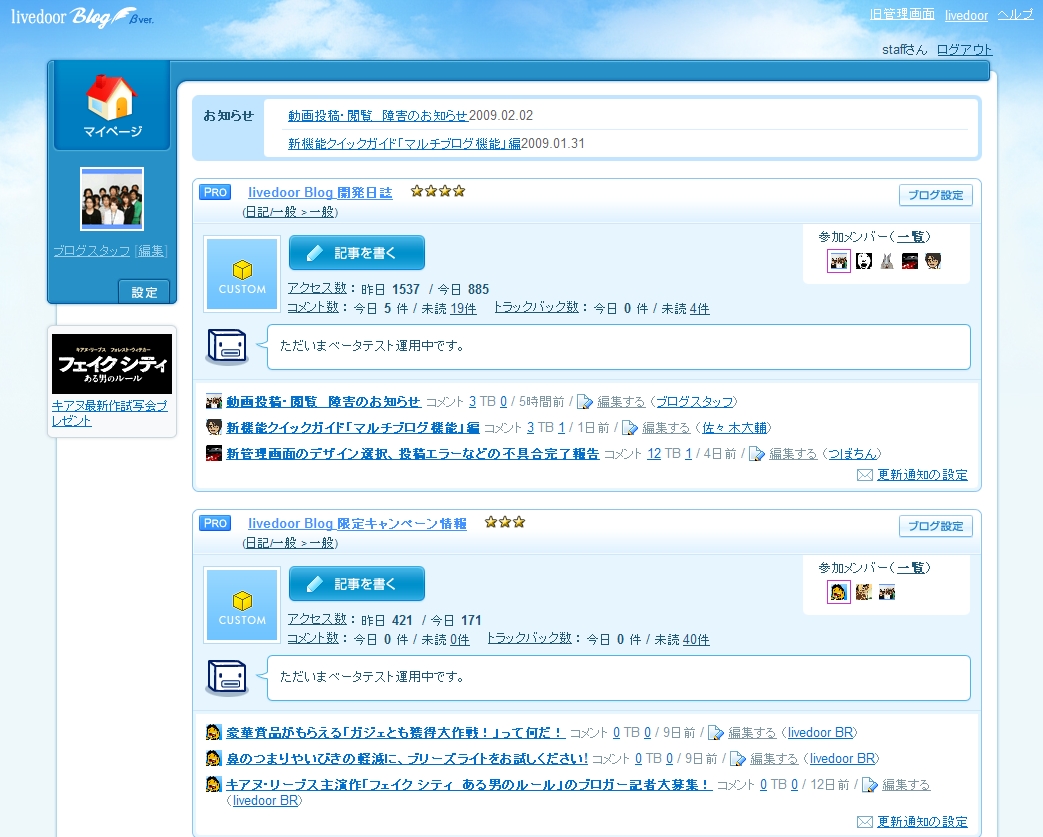Click the second member avatar in 開発日誌
Viewport: 1043px width, 837px height.
[863, 261]
